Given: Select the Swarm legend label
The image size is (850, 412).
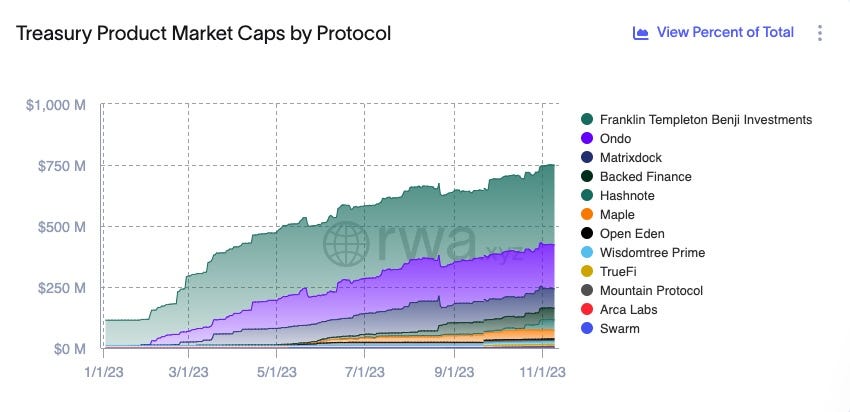Looking at the screenshot, I should (620, 329).
